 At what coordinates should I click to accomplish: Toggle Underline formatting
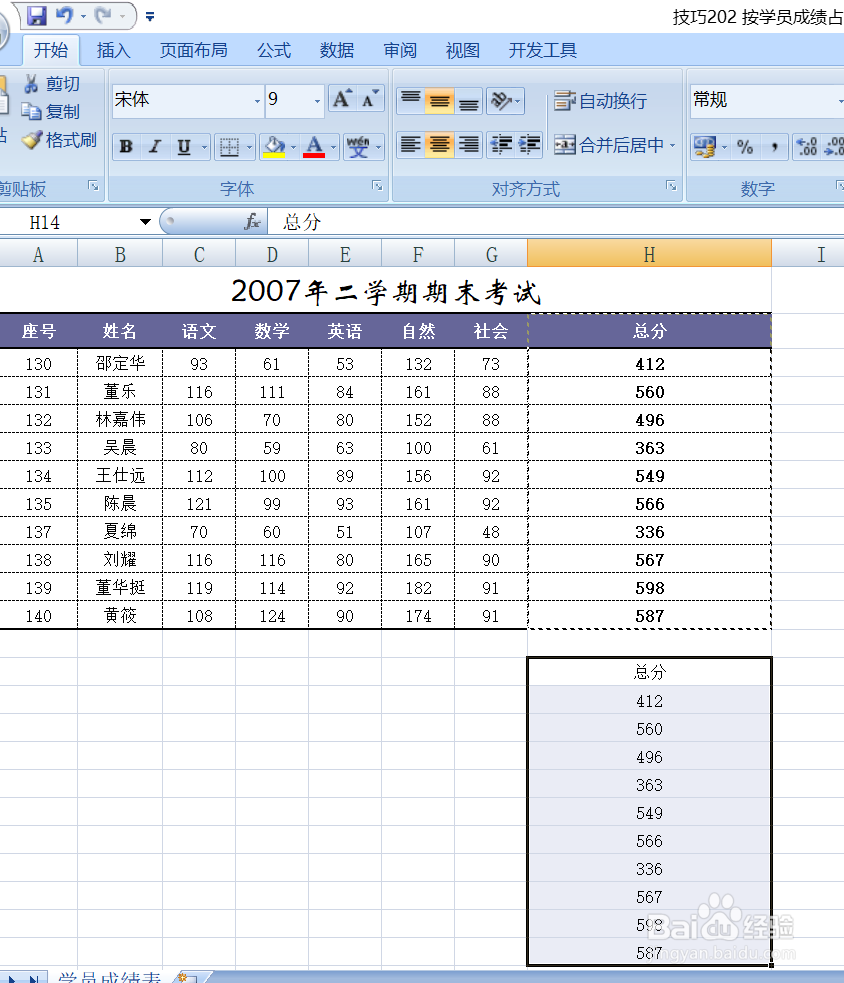184,147
